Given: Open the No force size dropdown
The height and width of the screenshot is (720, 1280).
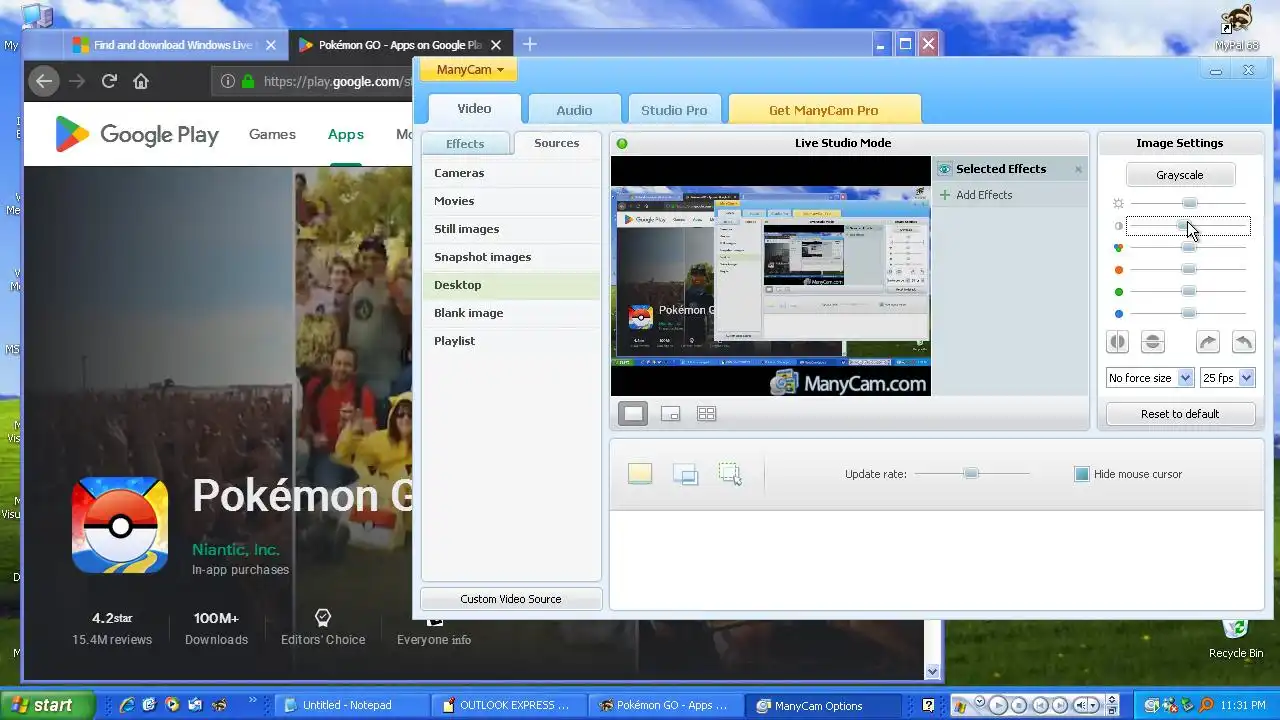Looking at the screenshot, I should coord(1150,378).
